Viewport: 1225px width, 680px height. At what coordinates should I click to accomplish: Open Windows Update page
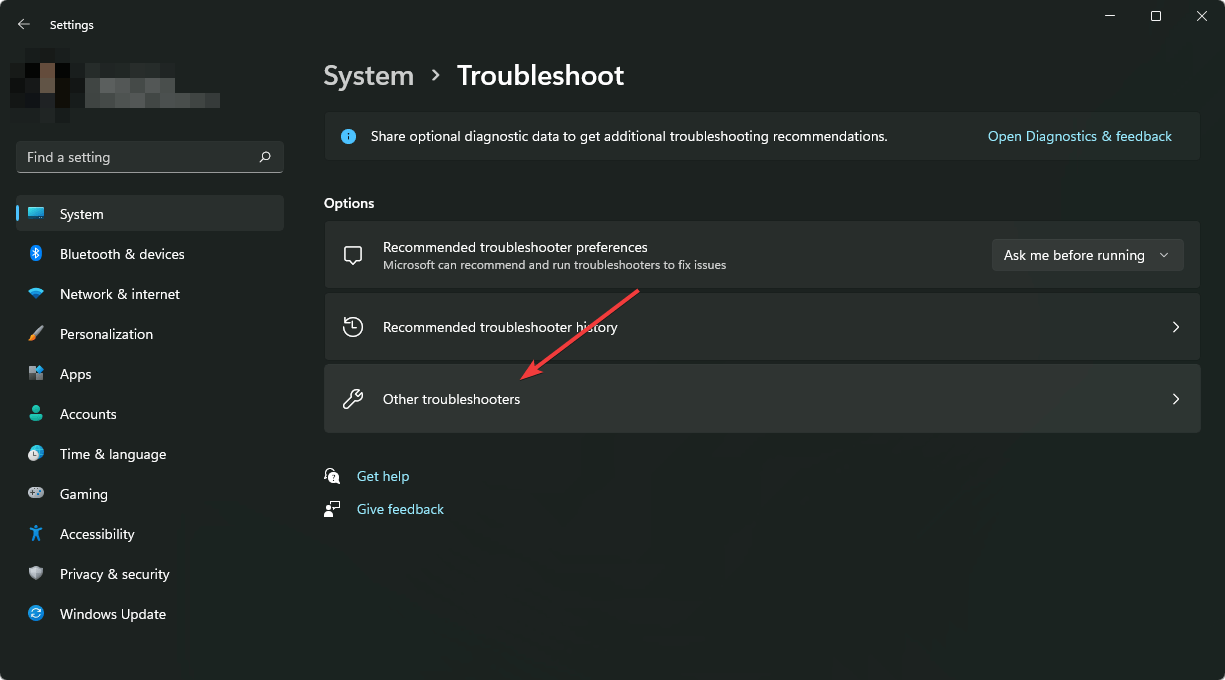(x=150, y=614)
